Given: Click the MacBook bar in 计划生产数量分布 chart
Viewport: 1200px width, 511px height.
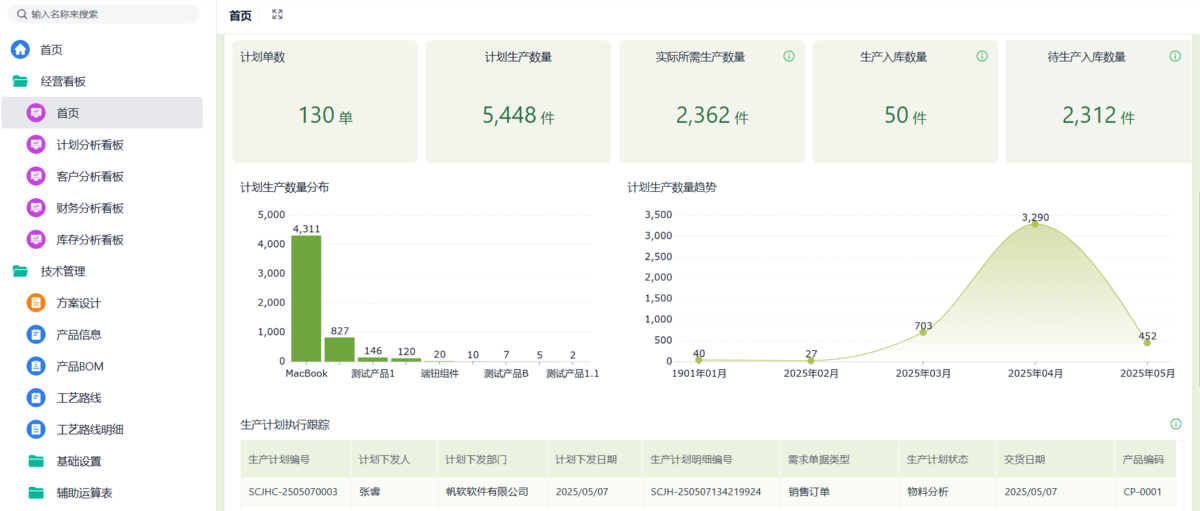Looking at the screenshot, I should click(x=306, y=298).
